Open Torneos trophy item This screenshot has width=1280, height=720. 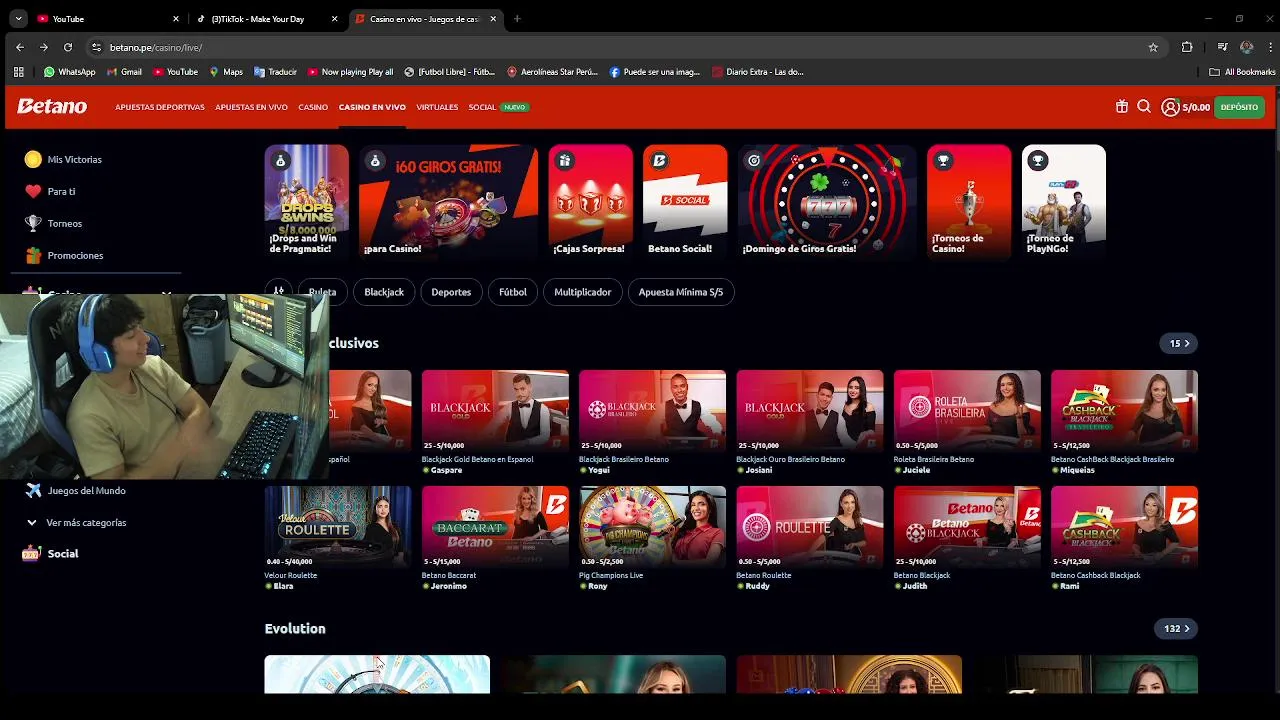click(x=54, y=223)
